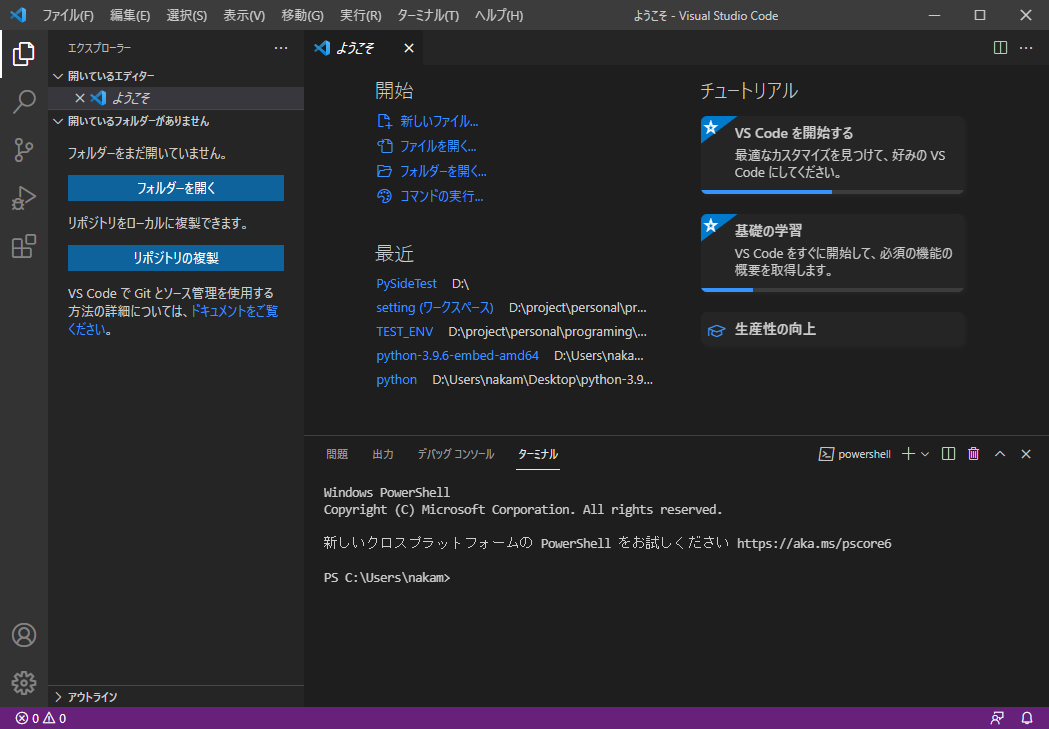This screenshot has height=729, width=1049.
Task: Click the VS Code logo in title bar
Action: (18, 15)
